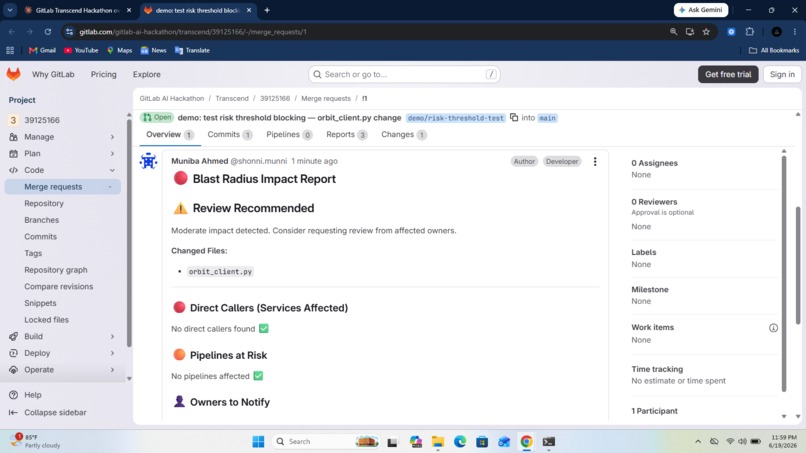The width and height of the screenshot is (806, 453).
Task: Copy the source branch name icon
Action: [514, 117]
